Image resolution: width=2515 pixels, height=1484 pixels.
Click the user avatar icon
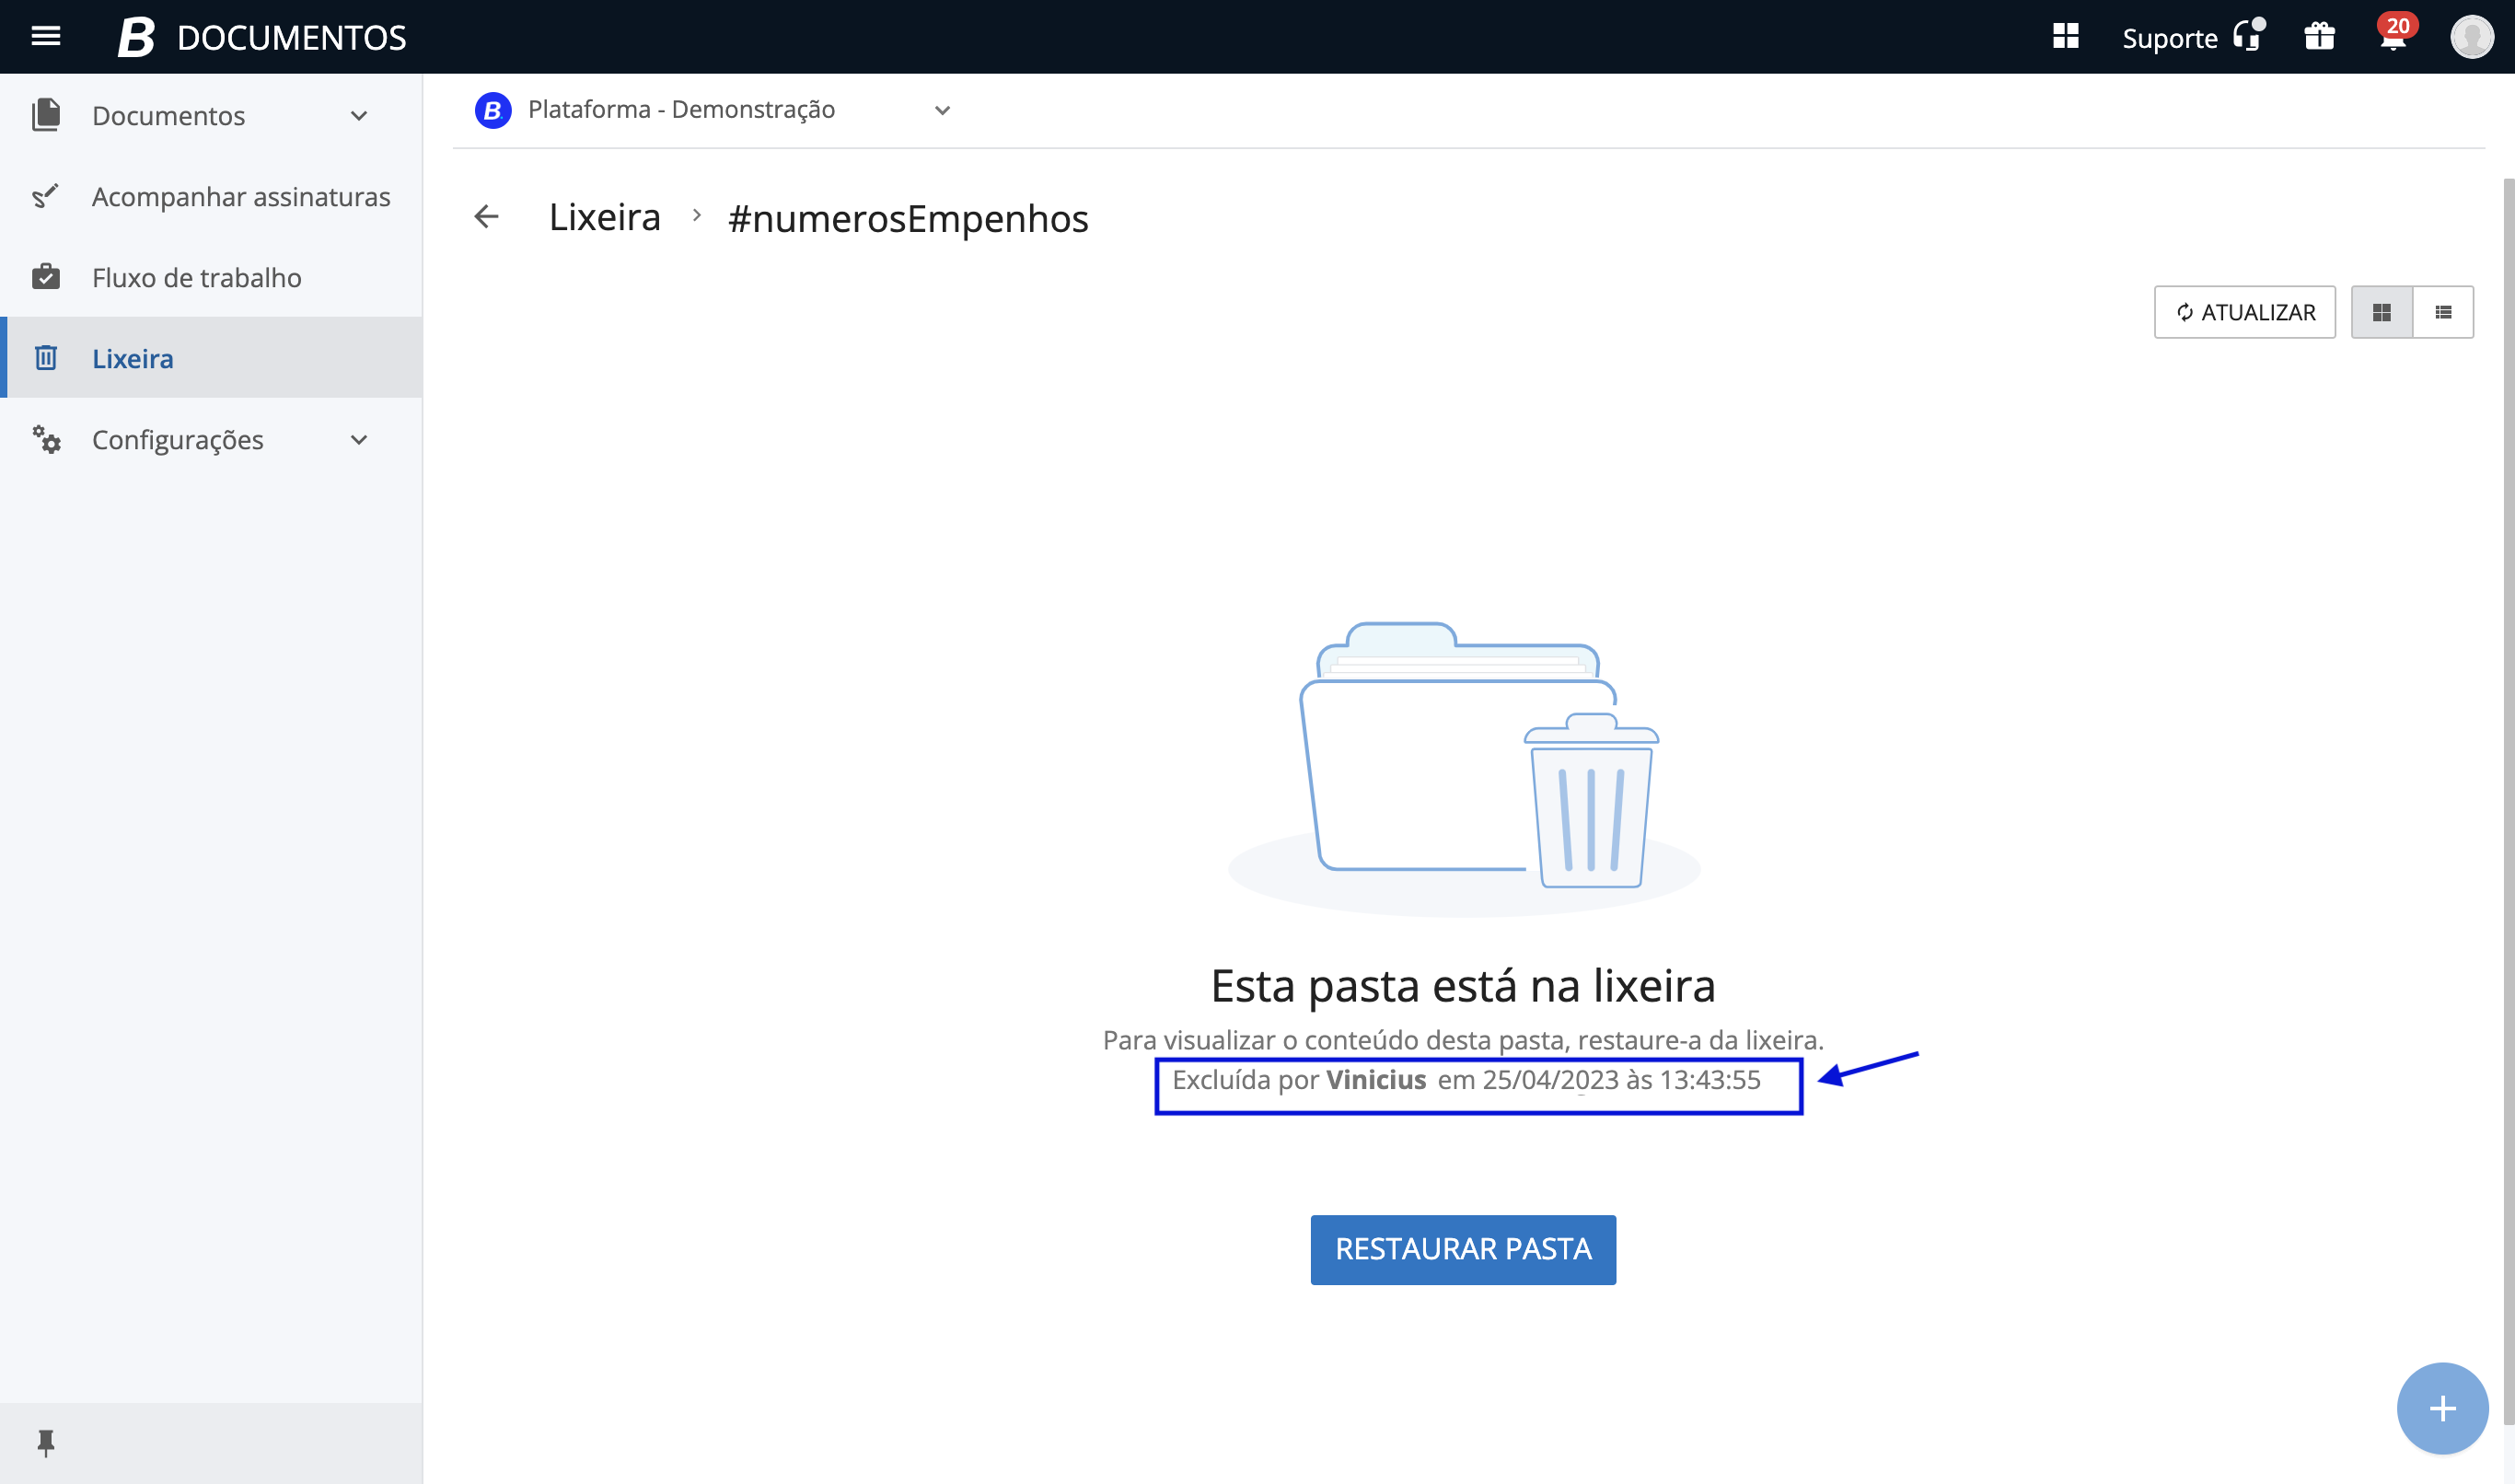click(x=2471, y=37)
